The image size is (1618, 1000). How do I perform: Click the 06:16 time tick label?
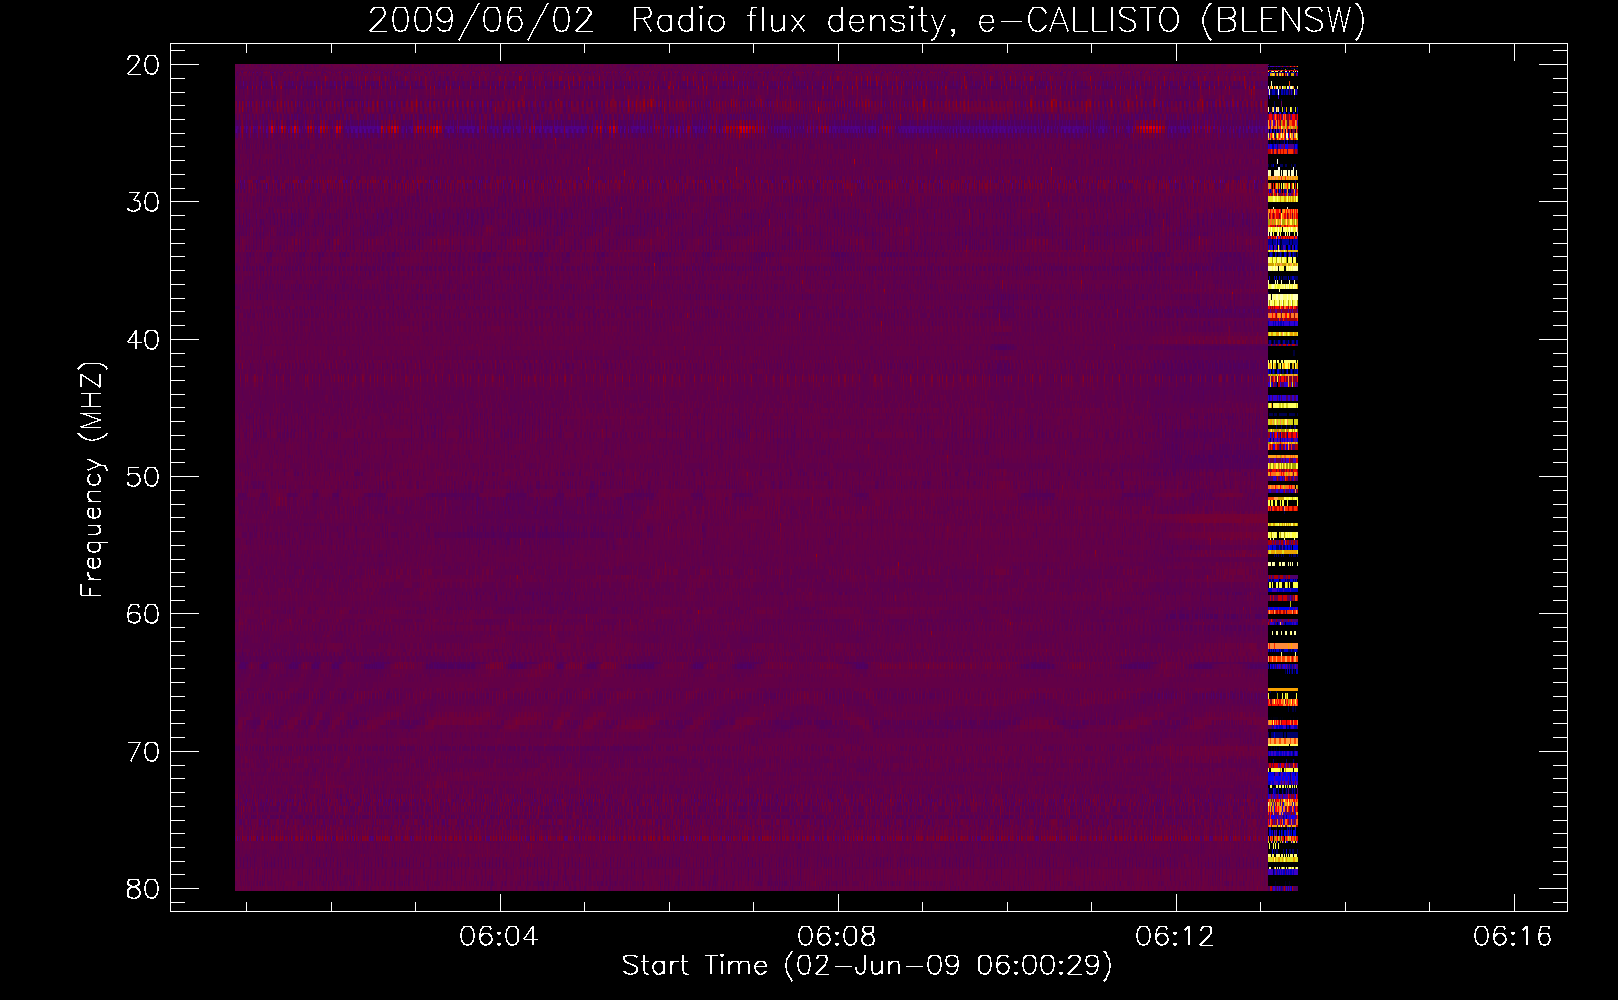(x=1513, y=937)
